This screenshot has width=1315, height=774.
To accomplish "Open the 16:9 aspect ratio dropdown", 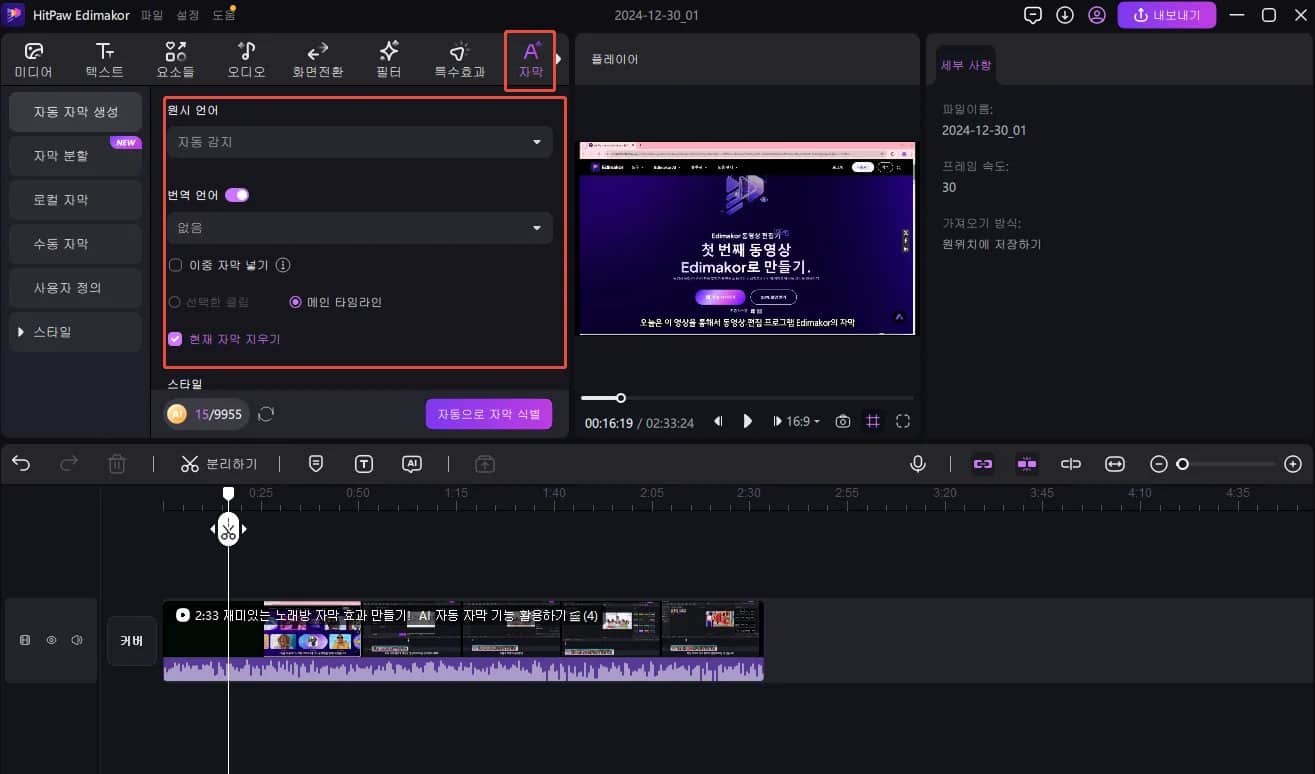I will pyautogui.click(x=796, y=421).
